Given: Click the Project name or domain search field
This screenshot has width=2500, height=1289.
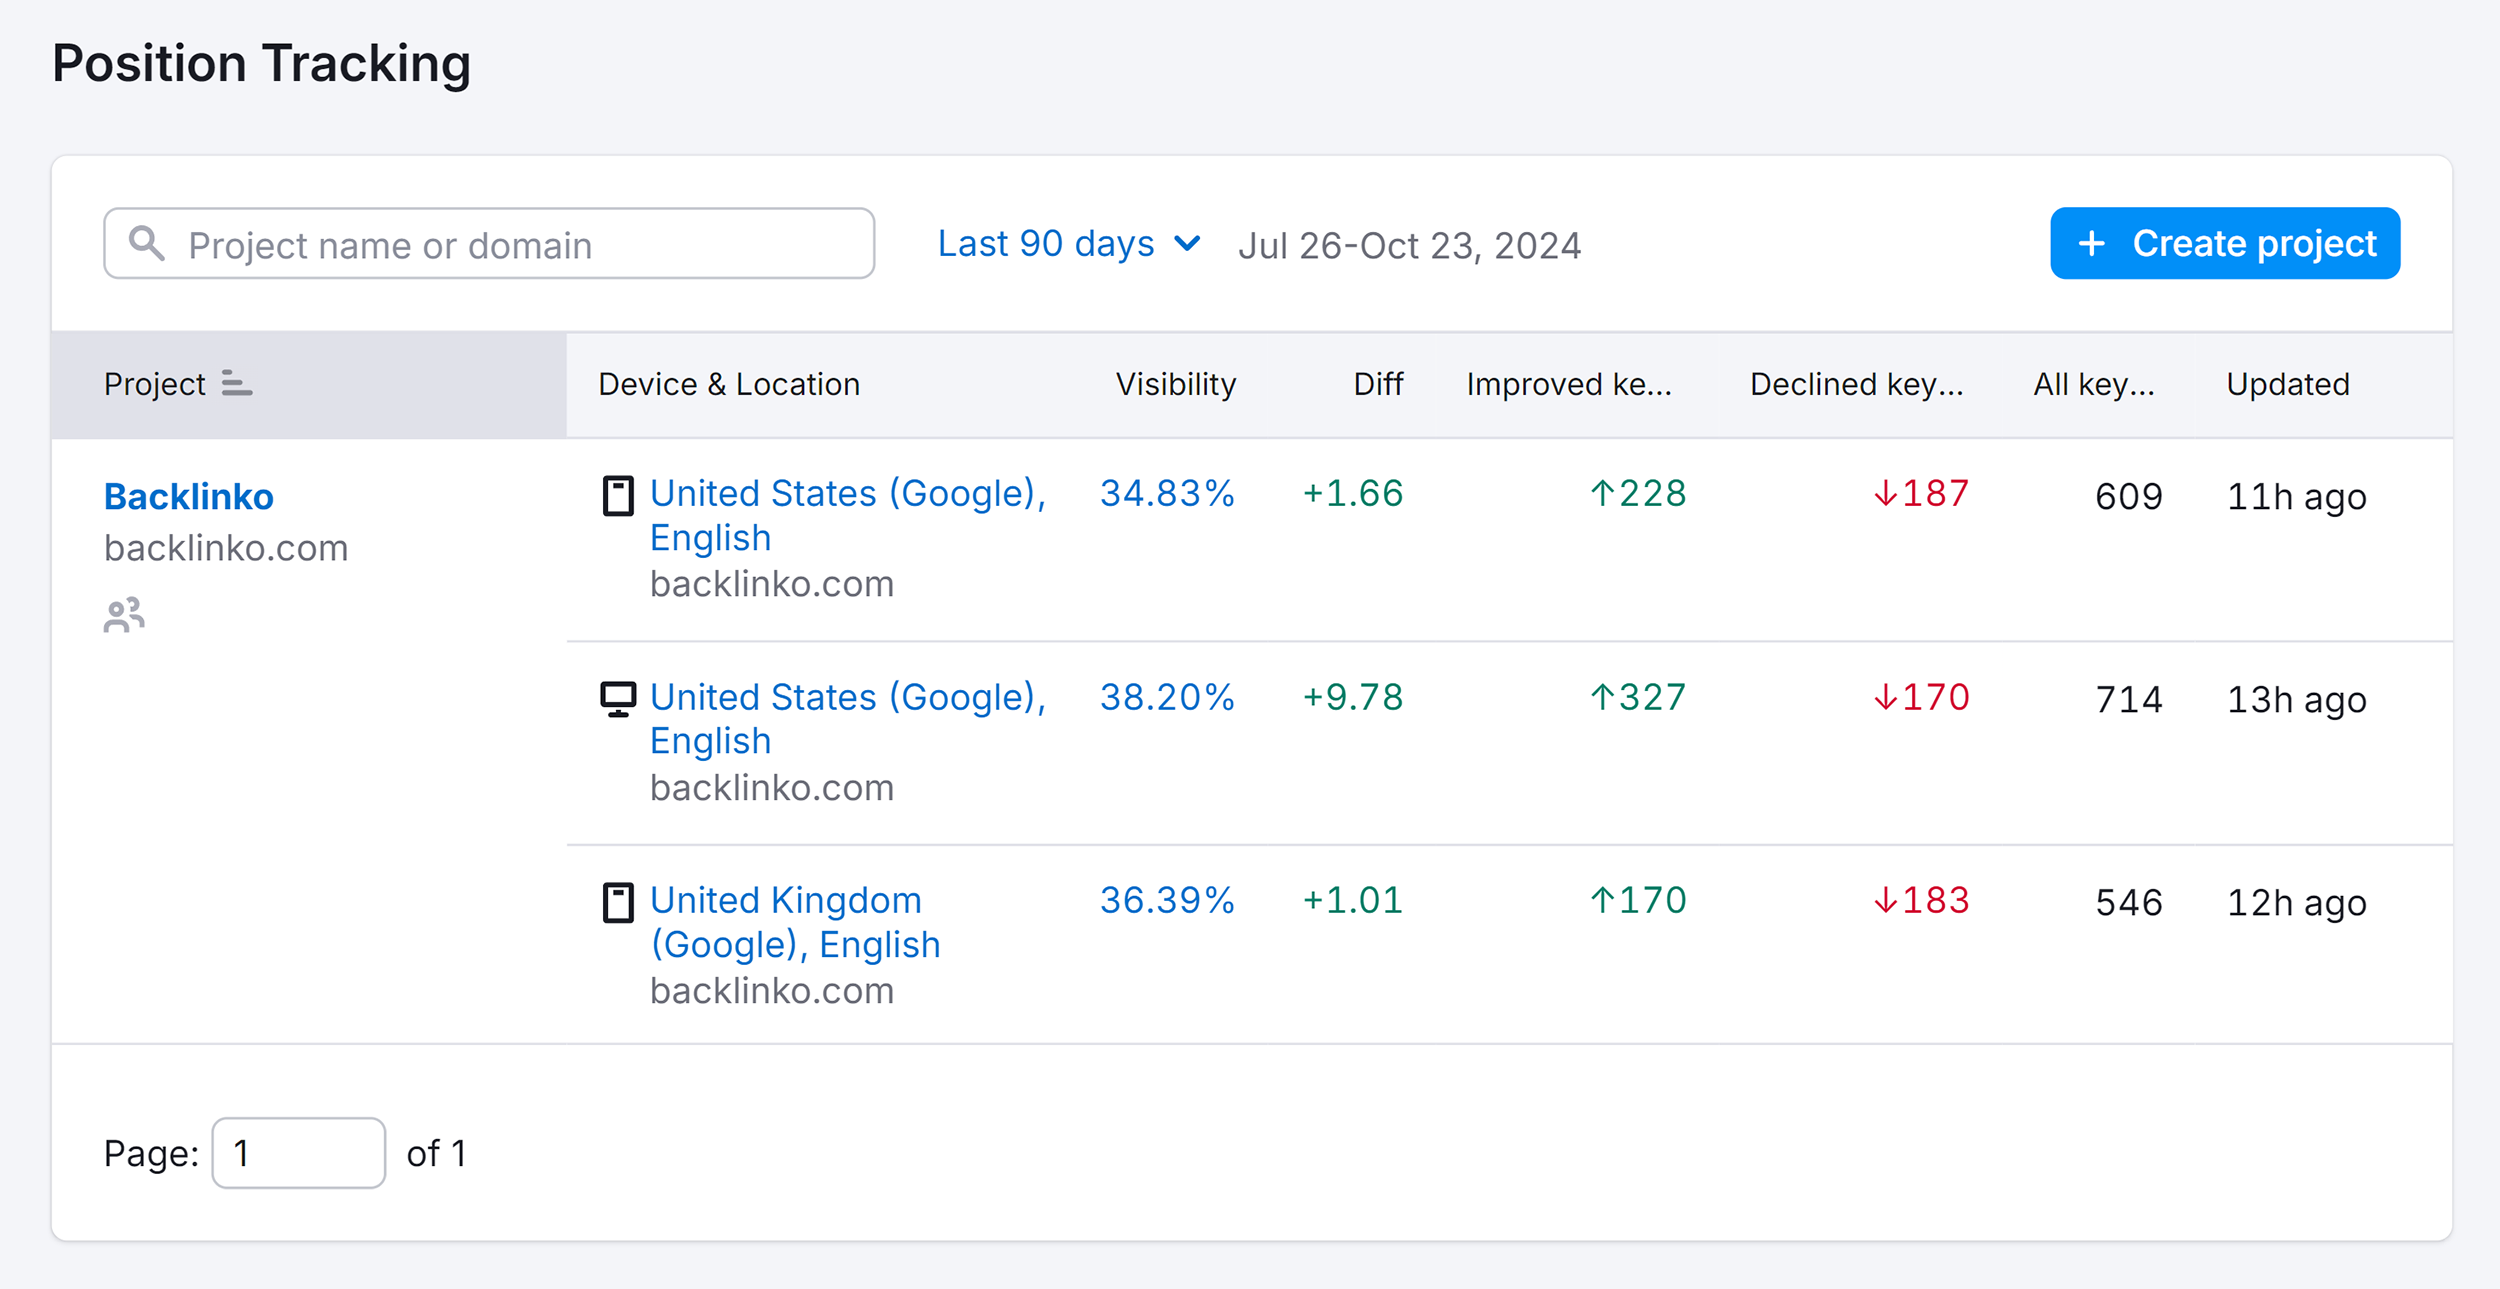Looking at the screenshot, I should (489, 243).
